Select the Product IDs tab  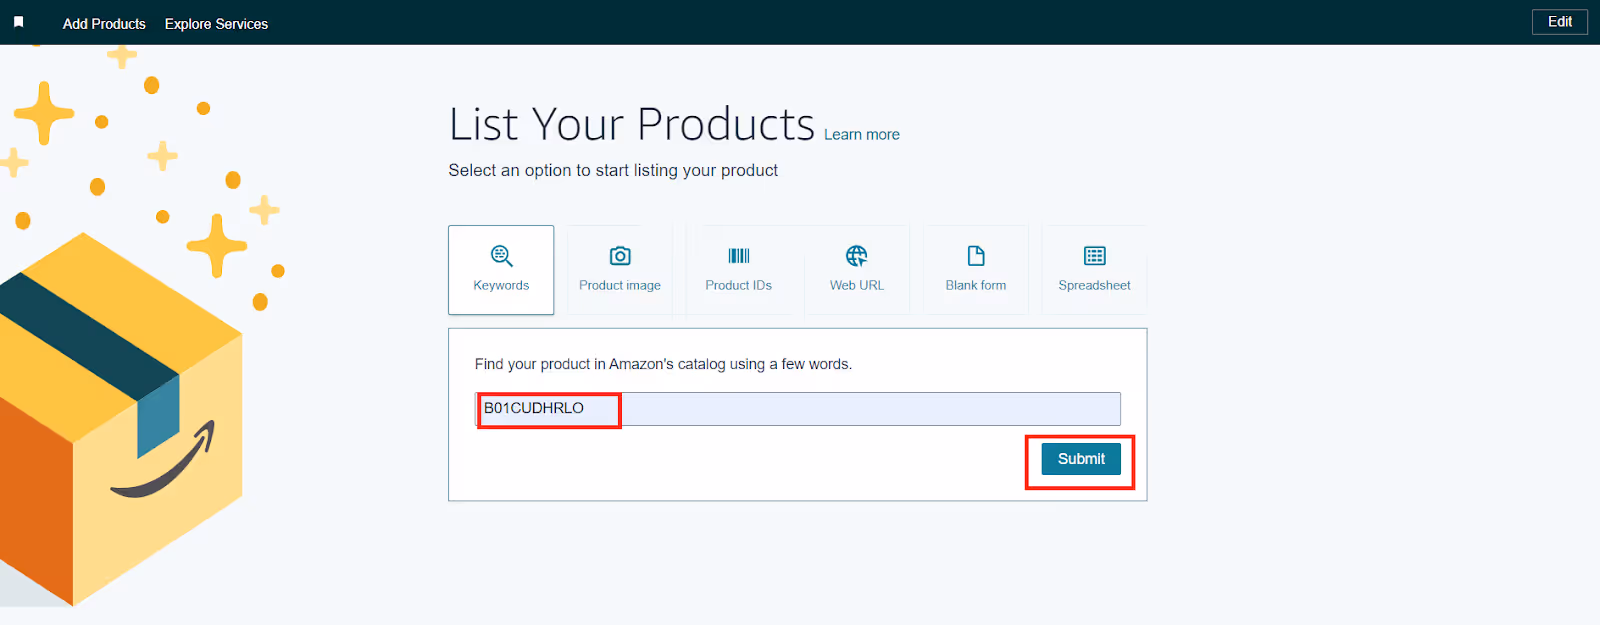(x=739, y=270)
